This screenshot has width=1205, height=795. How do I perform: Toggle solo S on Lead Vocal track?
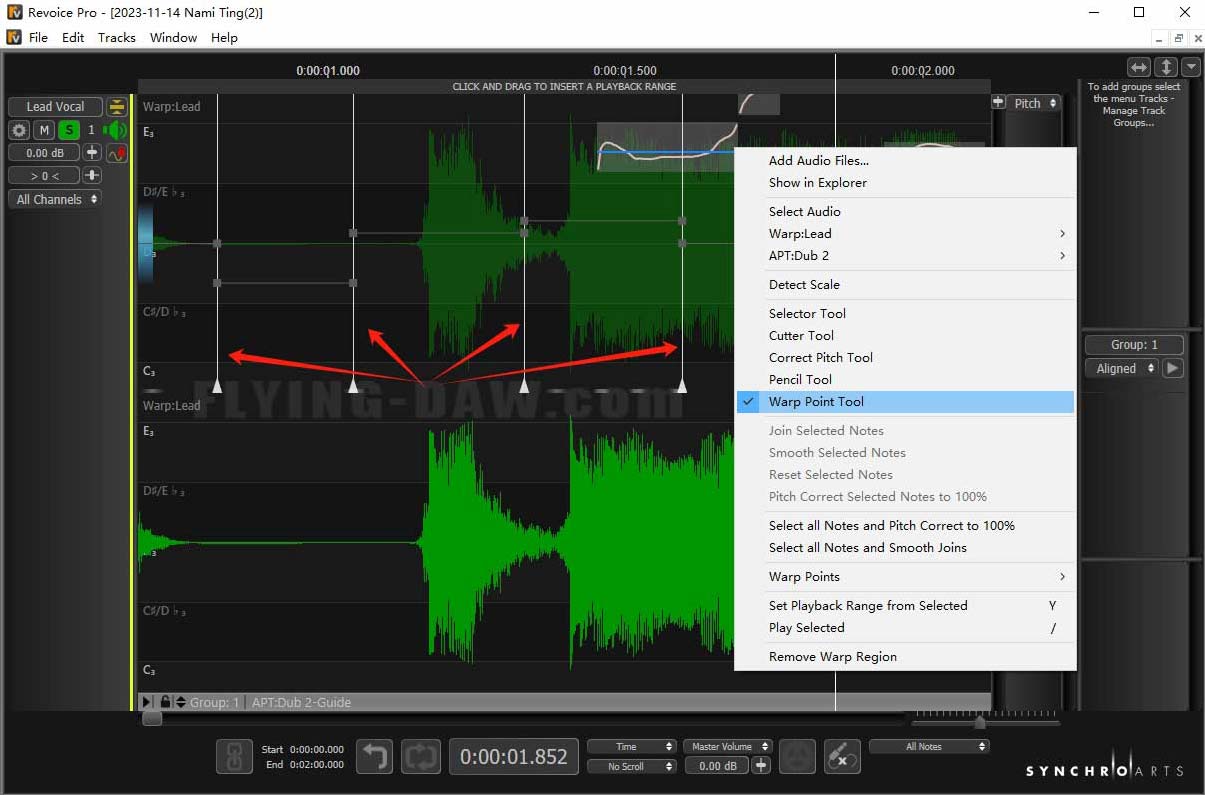click(x=68, y=130)
